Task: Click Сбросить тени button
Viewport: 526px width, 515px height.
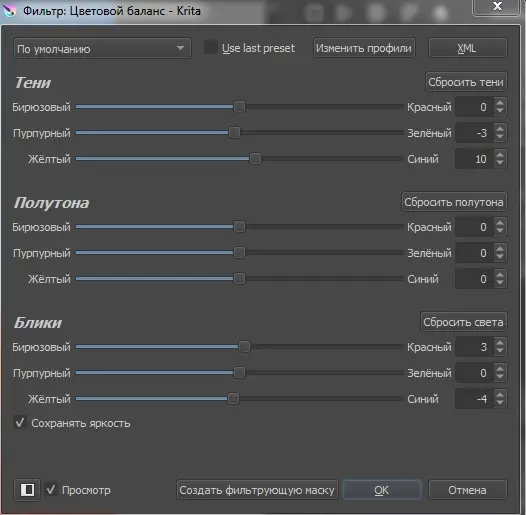Action: 466,82
